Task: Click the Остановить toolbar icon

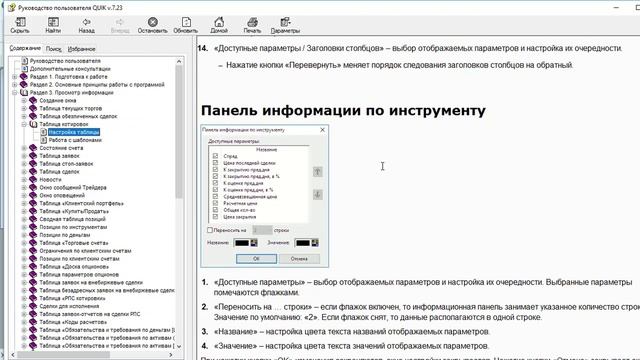Action: coord(153,22)
